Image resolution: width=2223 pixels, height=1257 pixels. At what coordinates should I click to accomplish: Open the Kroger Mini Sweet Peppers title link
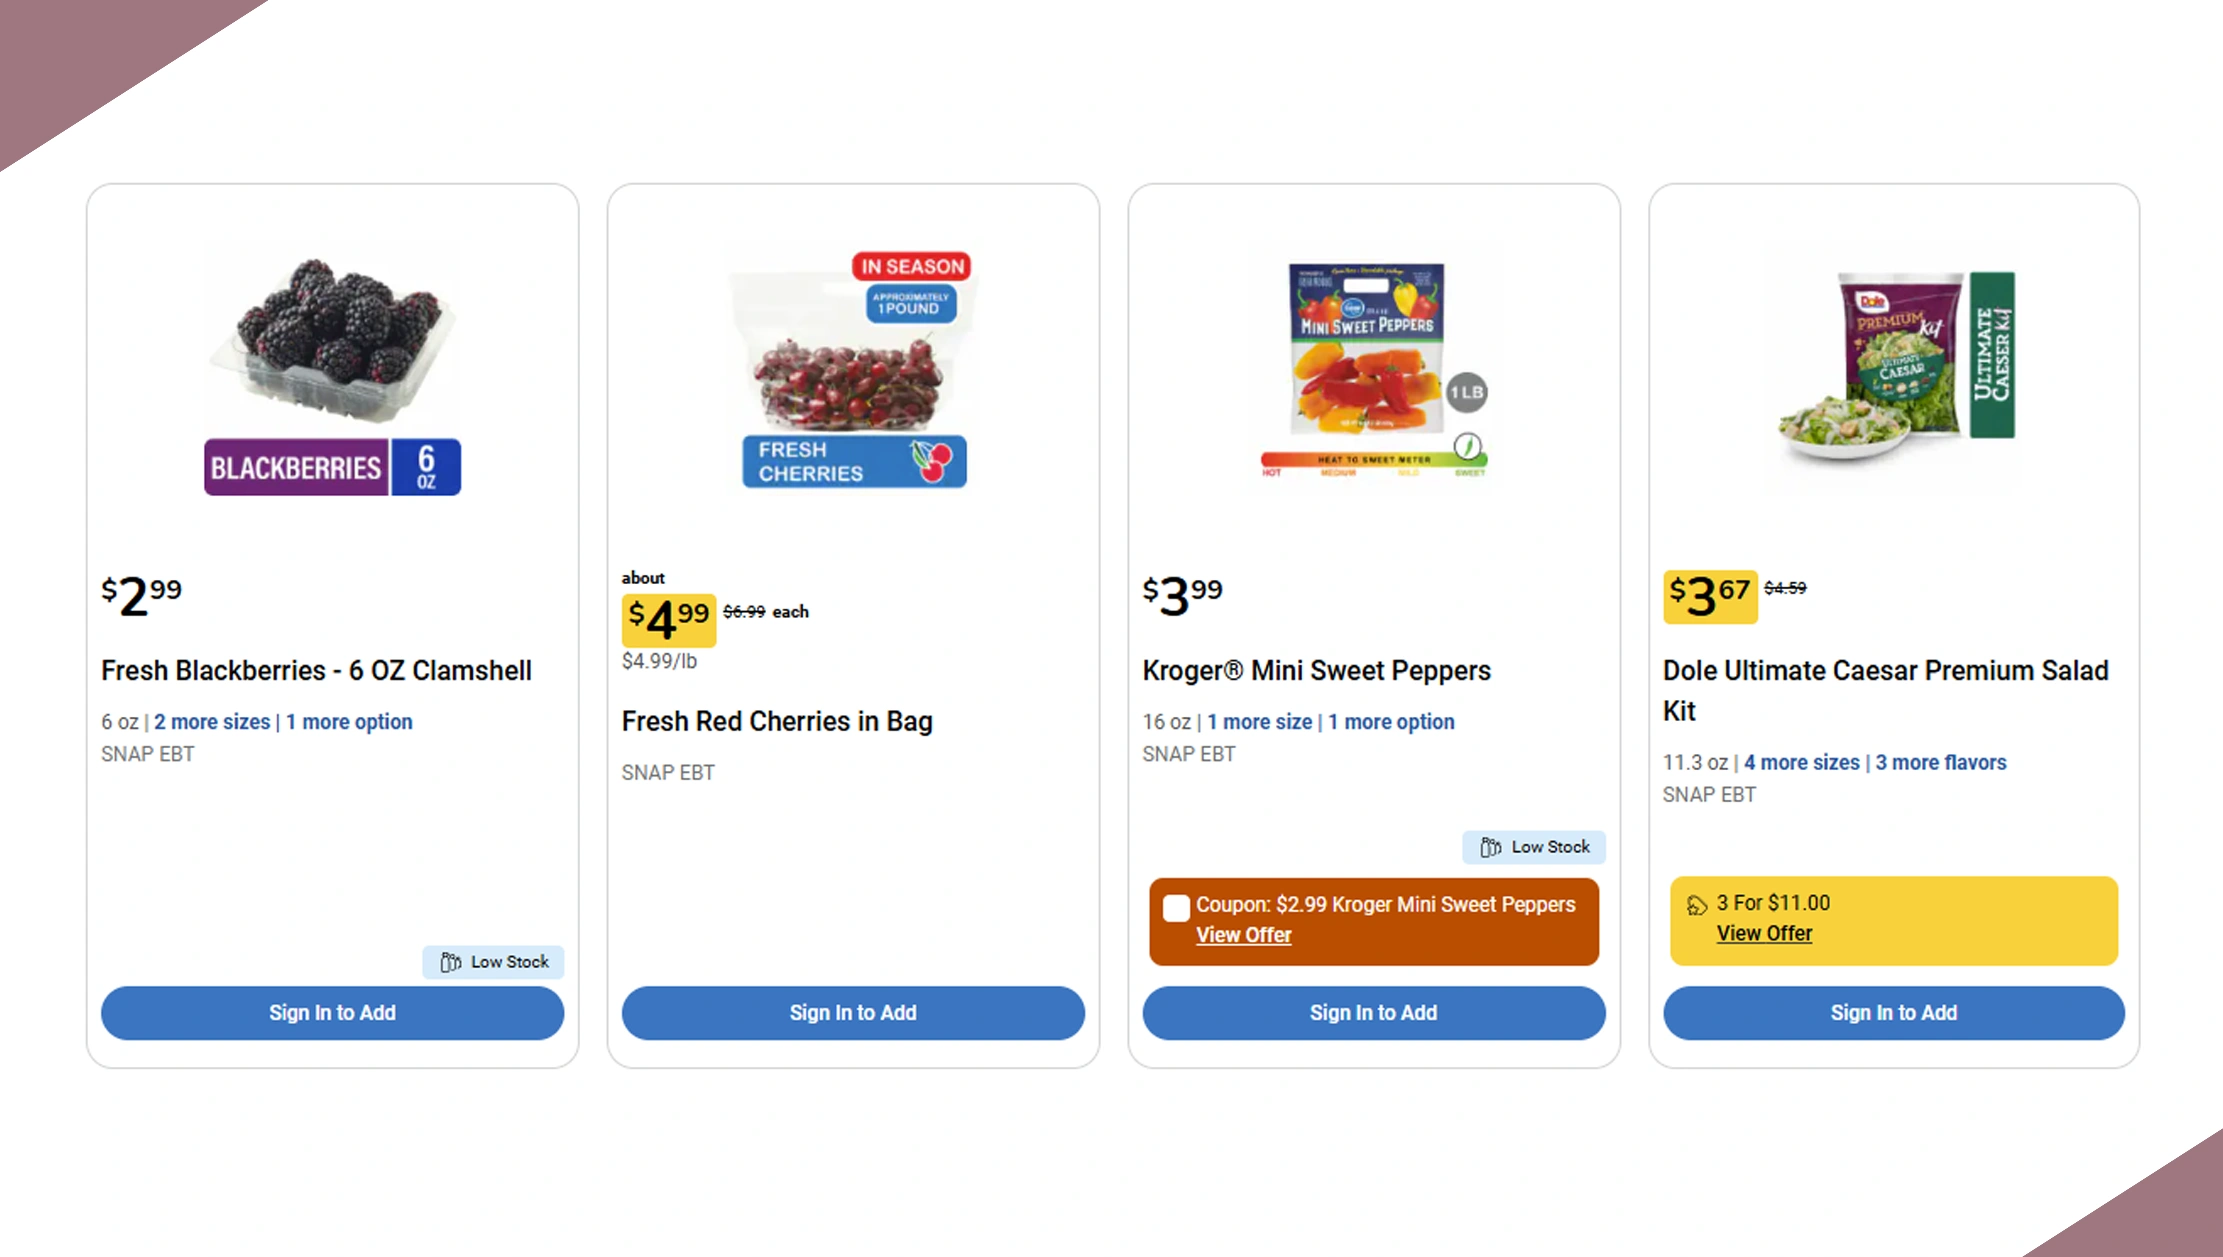point(1316,671)
